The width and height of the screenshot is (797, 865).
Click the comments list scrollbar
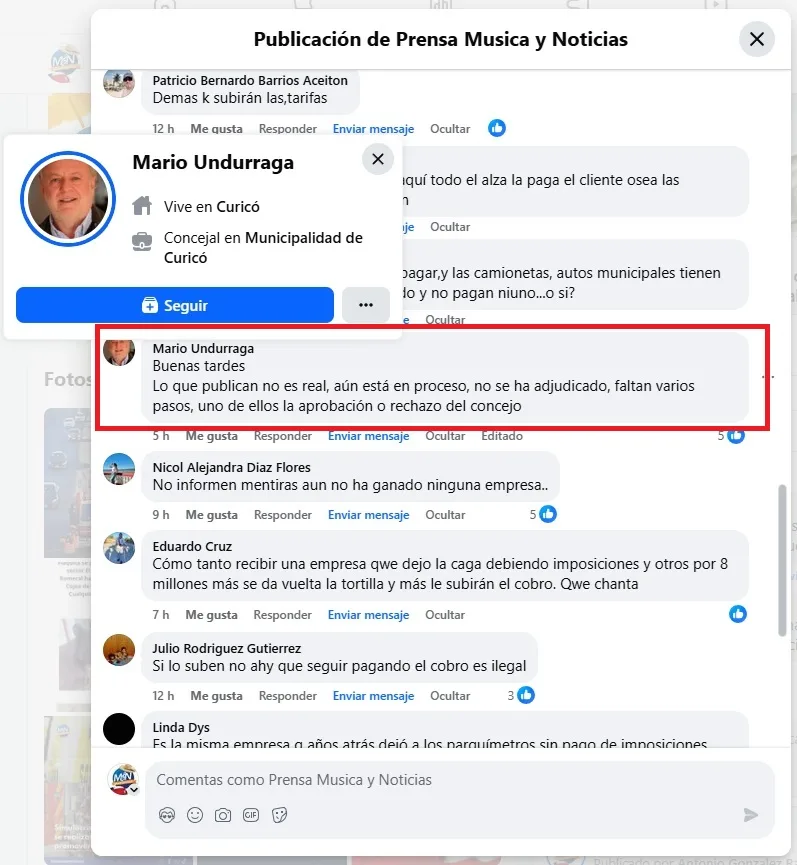point(783,560)
